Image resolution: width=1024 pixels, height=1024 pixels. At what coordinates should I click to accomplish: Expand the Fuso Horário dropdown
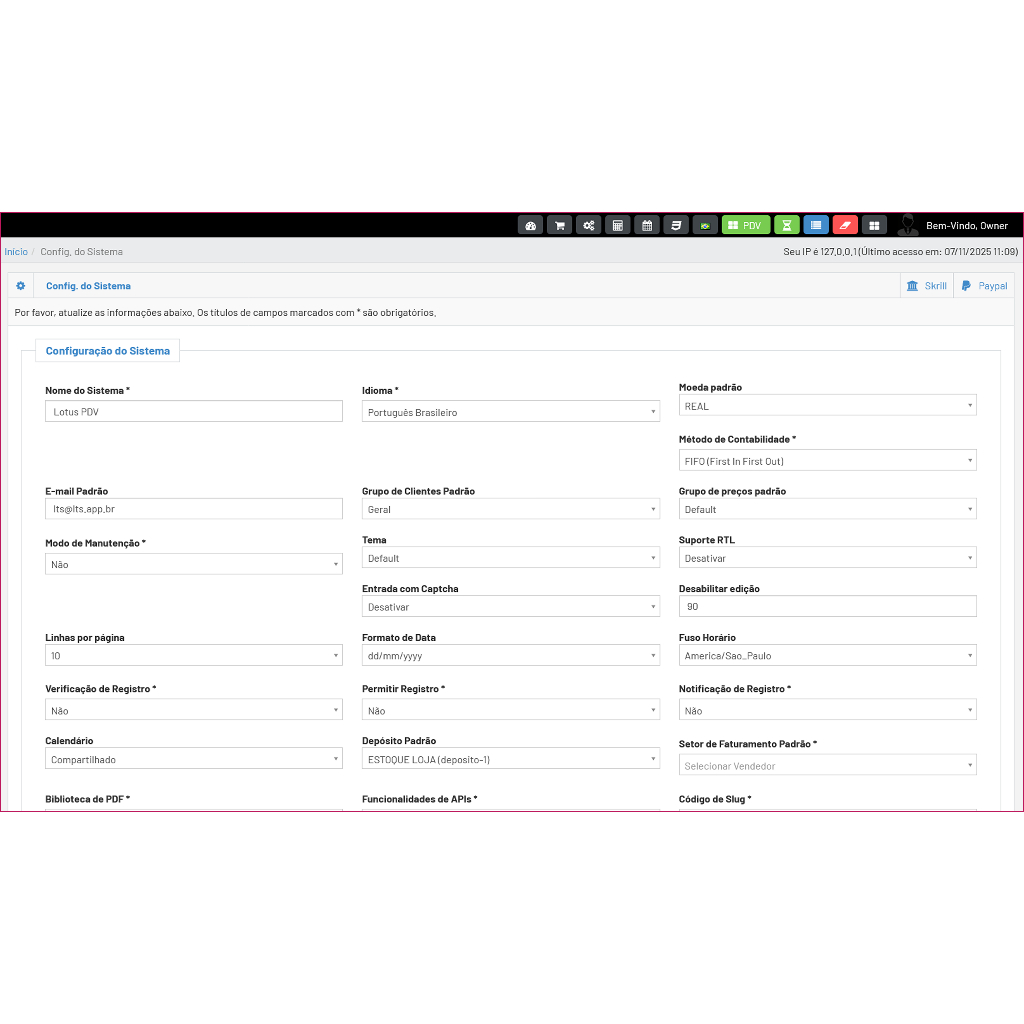tap(827, 656)
